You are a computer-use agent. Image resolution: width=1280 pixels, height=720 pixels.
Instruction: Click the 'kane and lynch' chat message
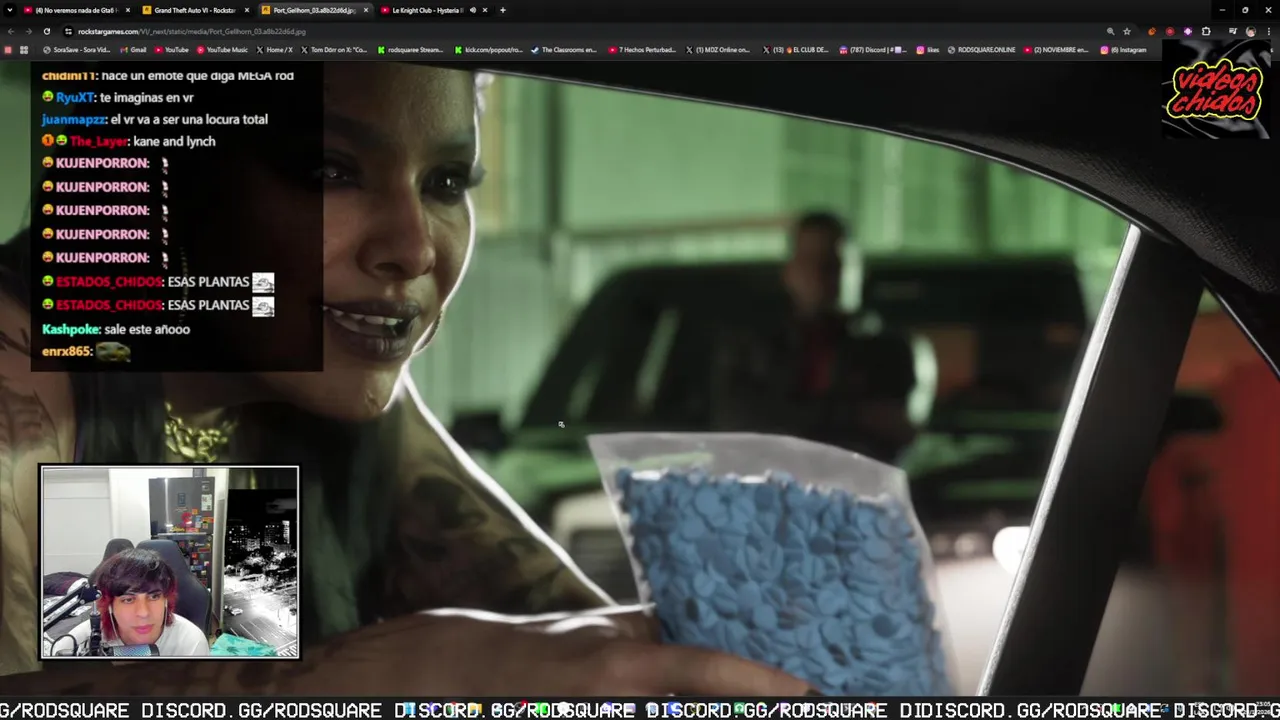[x=174, y=141]
